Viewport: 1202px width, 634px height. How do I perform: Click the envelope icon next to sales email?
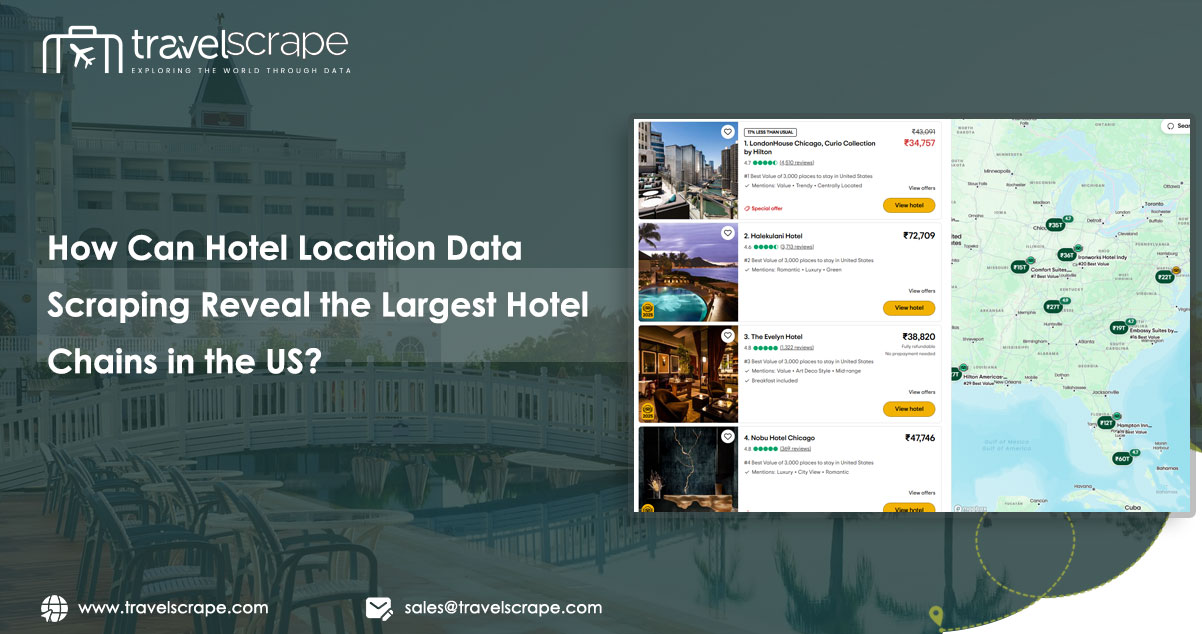point(378,607)
